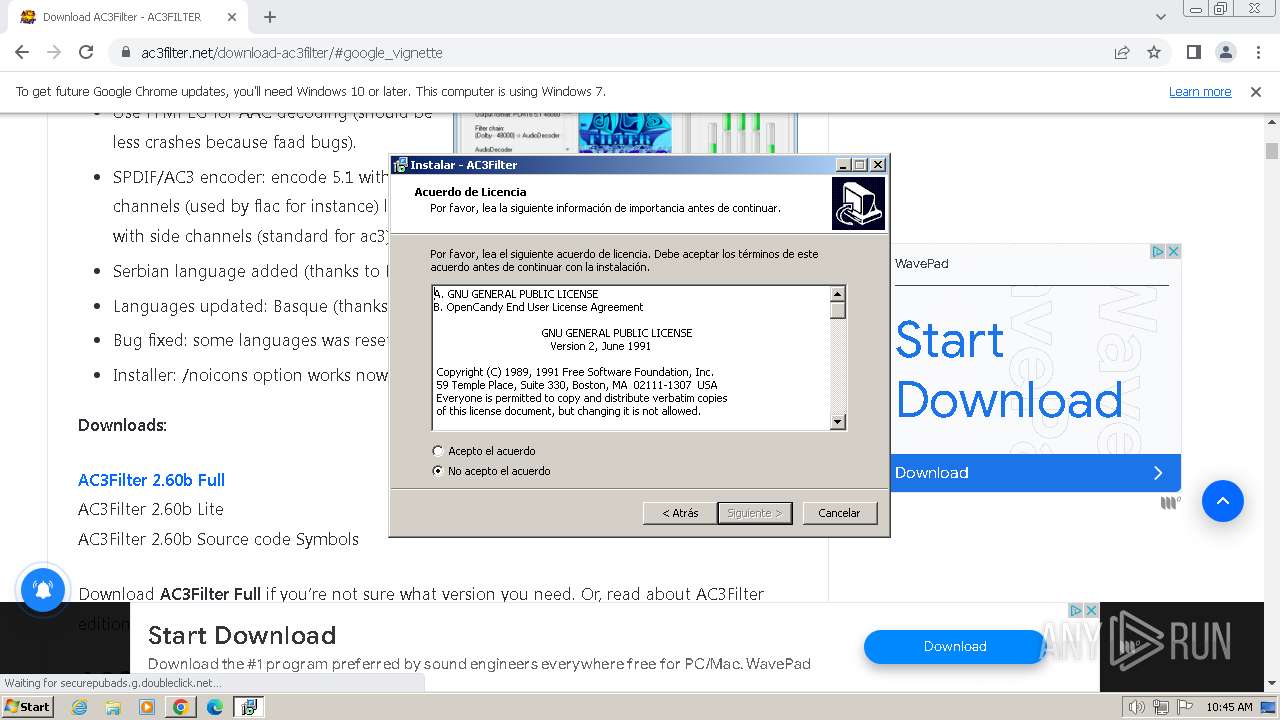Open AdChoices icon on bottom banner

click(x=1076, y=610)
